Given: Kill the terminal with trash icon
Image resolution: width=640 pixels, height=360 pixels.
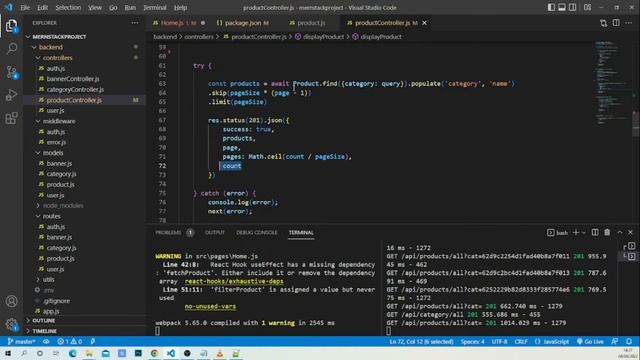Looking at the screenshot, I should 607,232.
